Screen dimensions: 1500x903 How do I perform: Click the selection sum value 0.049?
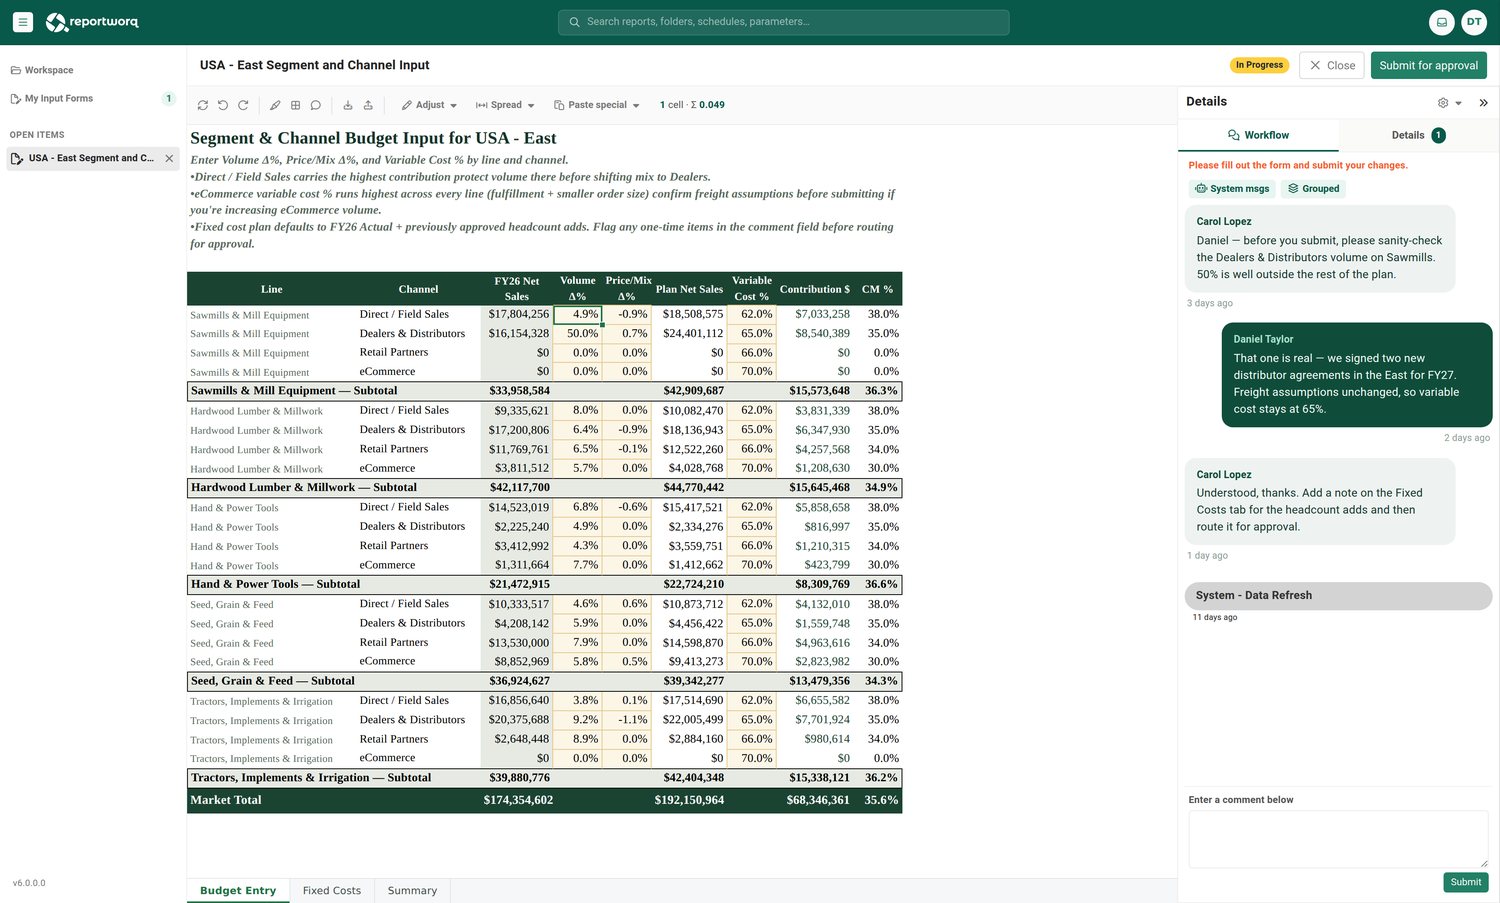click(712, 105)
